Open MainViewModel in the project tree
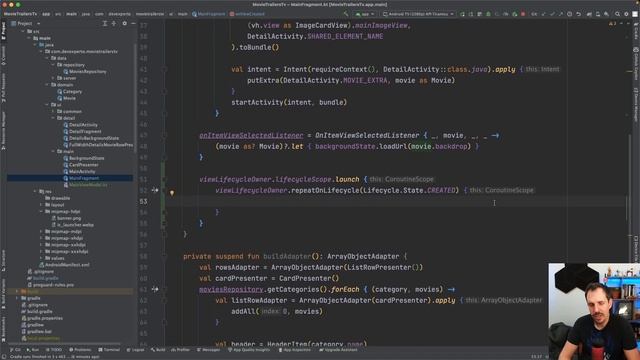The image size is (640, 360). tap(85, 185)
